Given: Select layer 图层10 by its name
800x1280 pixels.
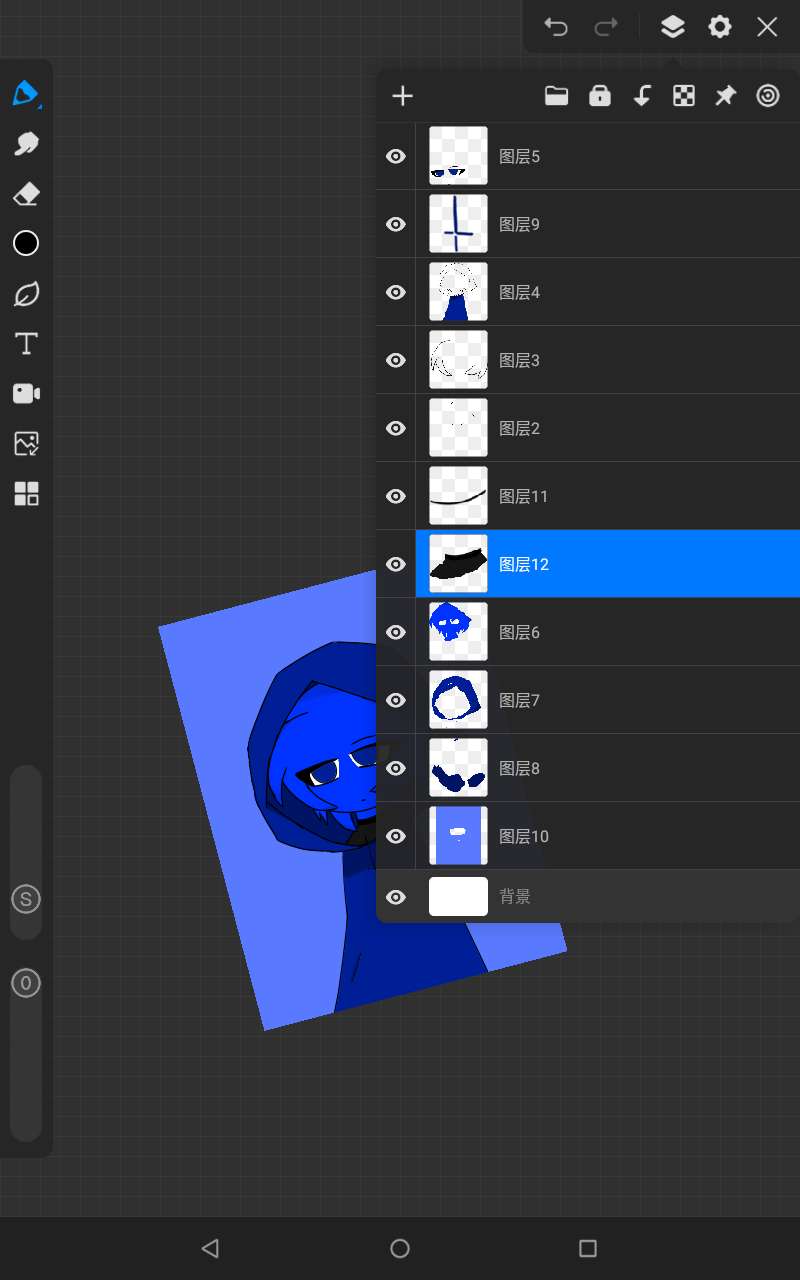Looking at the screenshot, I should tap(524, 836).
